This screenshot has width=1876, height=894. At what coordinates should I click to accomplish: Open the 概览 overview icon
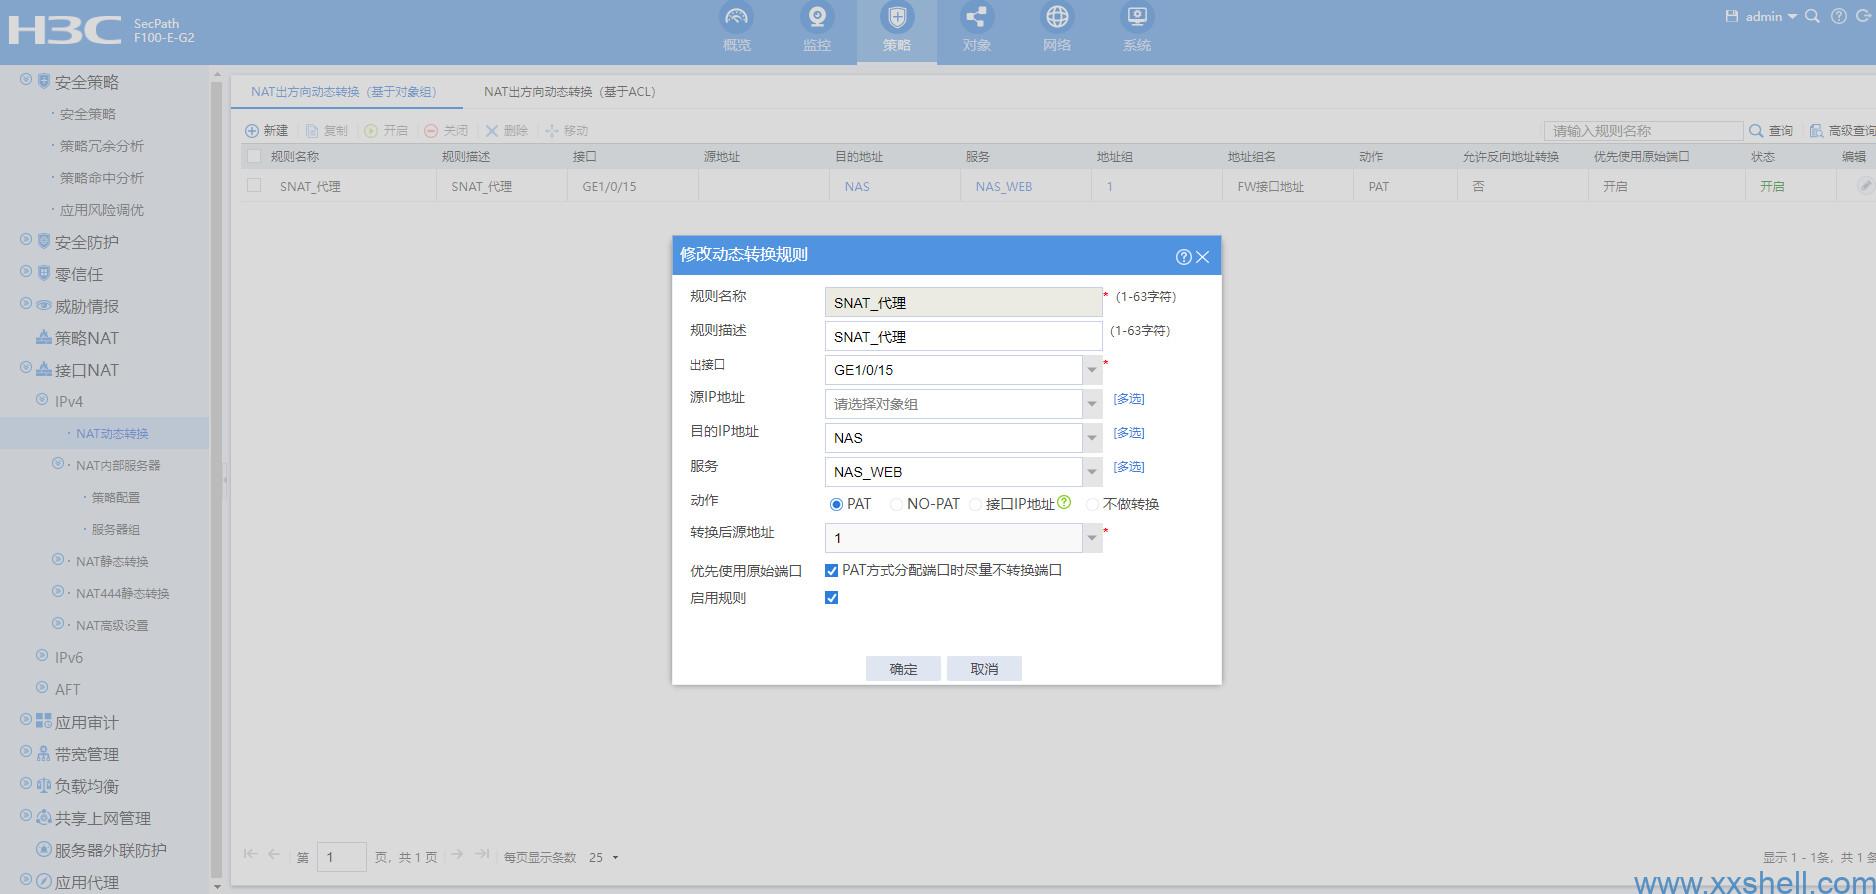tap(737, 17)
